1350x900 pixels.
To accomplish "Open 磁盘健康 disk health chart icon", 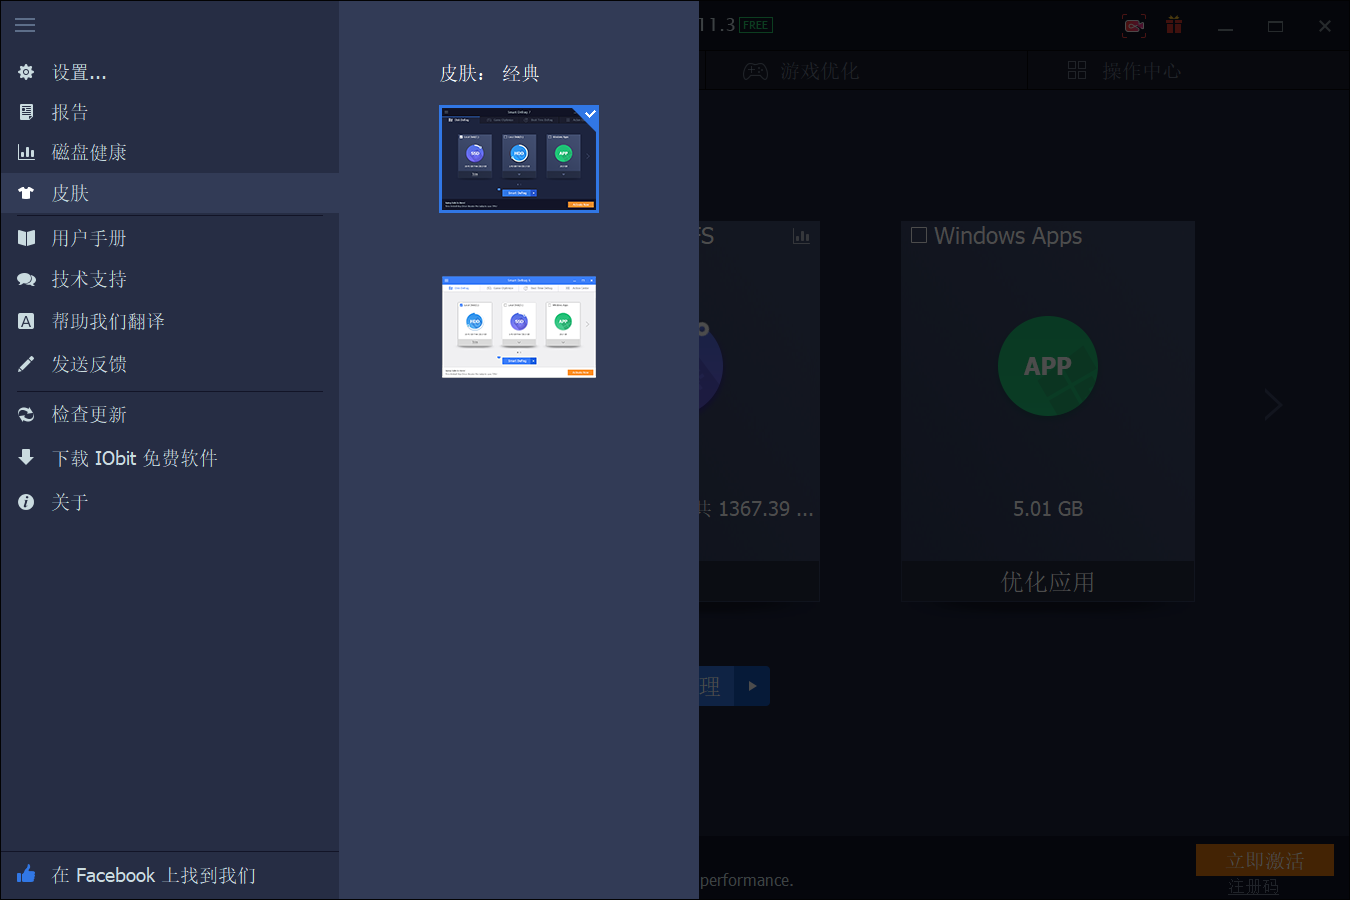I will click(25, 151).
